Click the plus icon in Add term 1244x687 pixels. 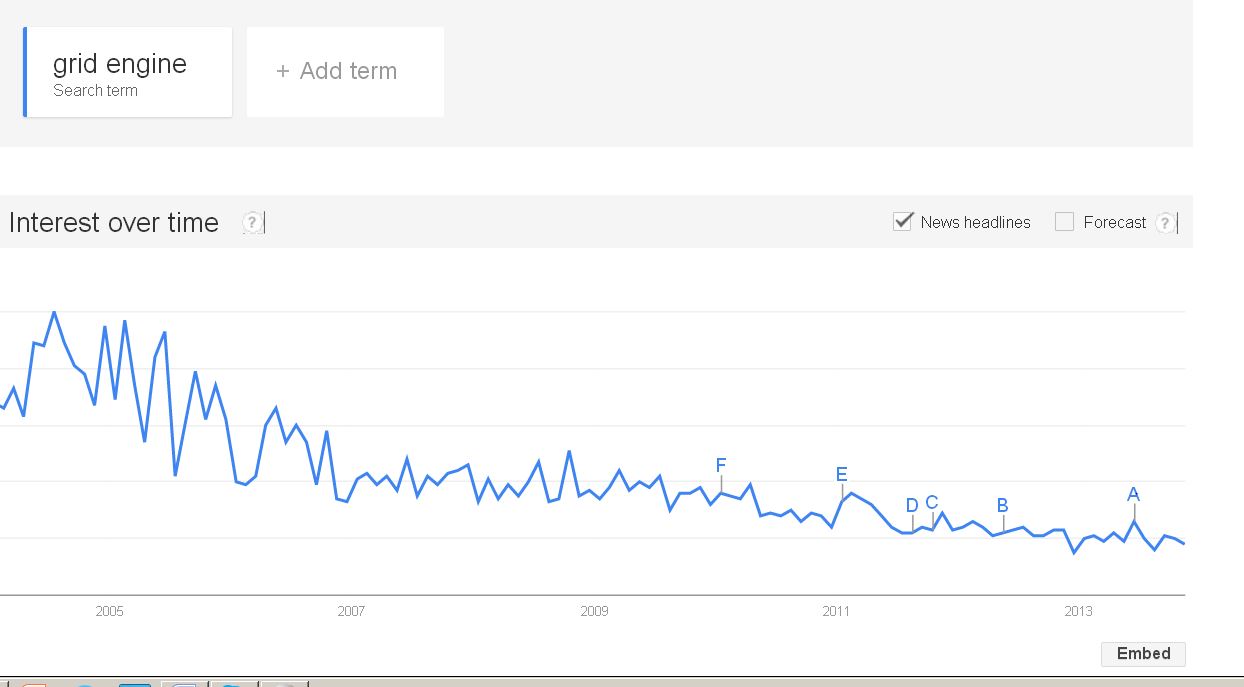point(283,71)
